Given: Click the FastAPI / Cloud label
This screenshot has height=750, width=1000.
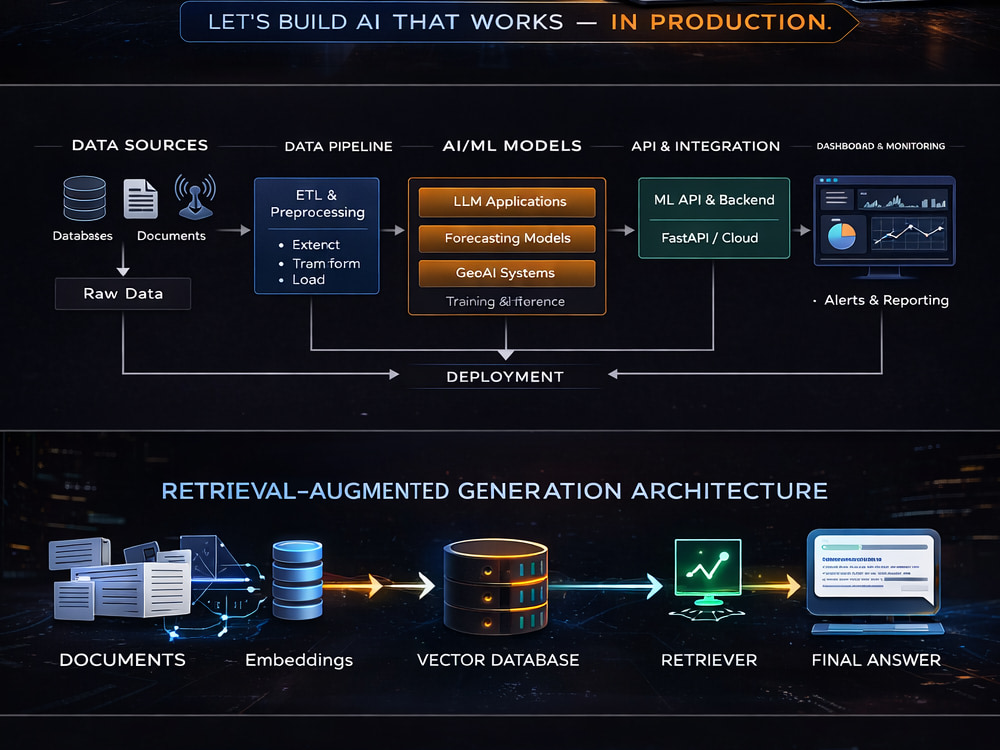Looking at the screenshot, I should click(710, 238).
